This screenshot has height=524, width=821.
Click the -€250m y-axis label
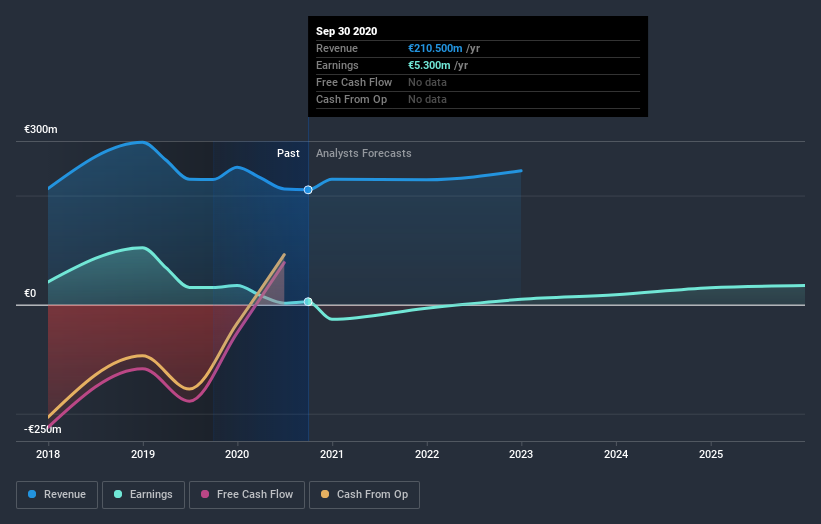(43, 429)
